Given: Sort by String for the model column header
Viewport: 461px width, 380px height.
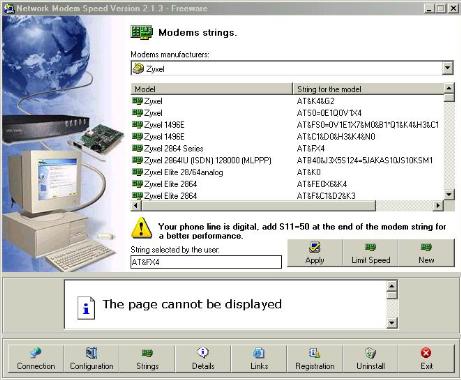Looking at the screenshot, I should point(369,89).
